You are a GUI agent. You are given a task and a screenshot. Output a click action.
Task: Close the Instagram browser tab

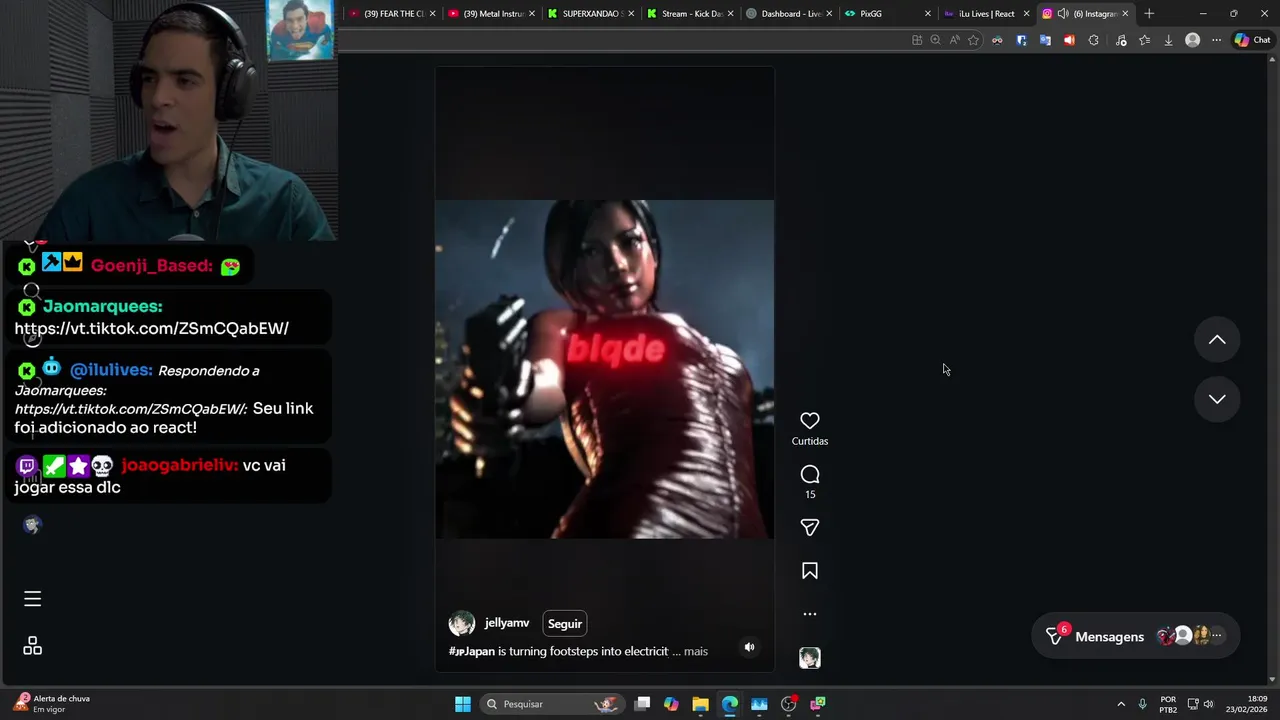pos(1125,14)
